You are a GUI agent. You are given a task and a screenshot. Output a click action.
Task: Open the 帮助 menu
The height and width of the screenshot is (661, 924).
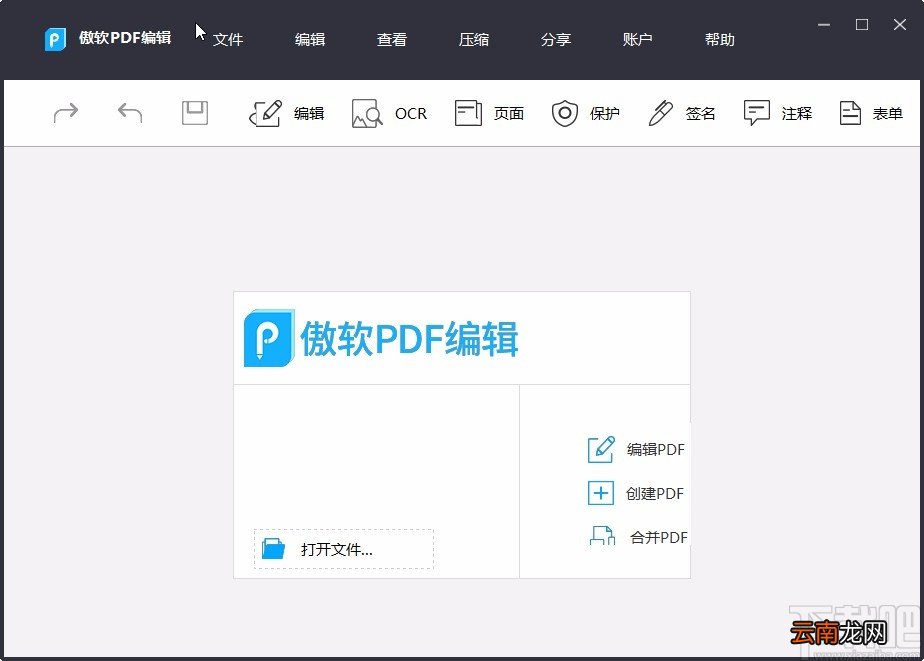click(720, 39)
